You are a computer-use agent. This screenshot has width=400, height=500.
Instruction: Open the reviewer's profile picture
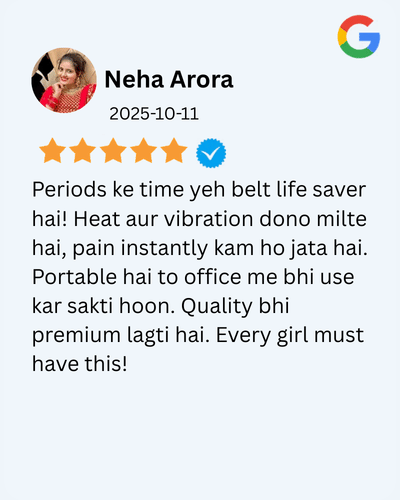[x=64, y=80]
